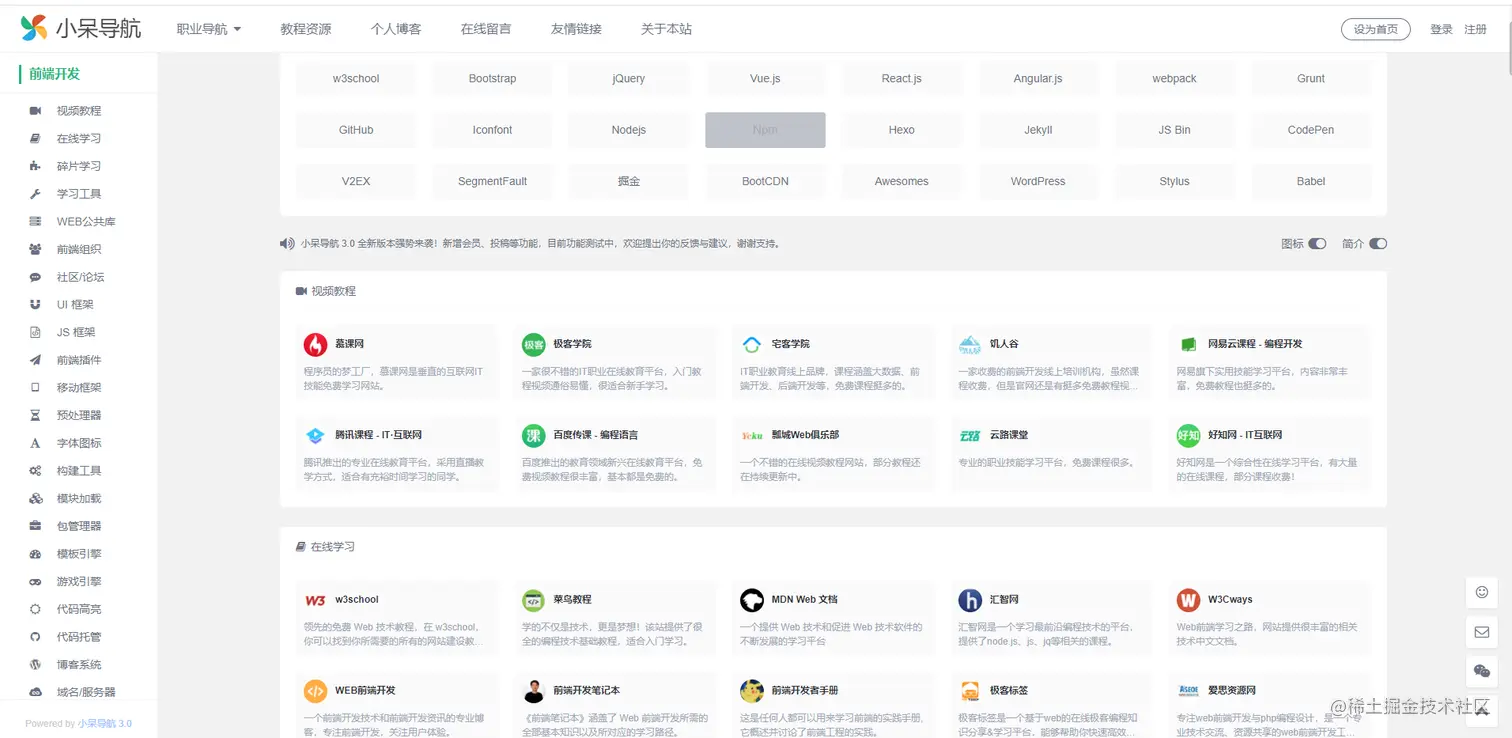
Task: Click the WordPress quick link tile
Action: point(1038,181)
